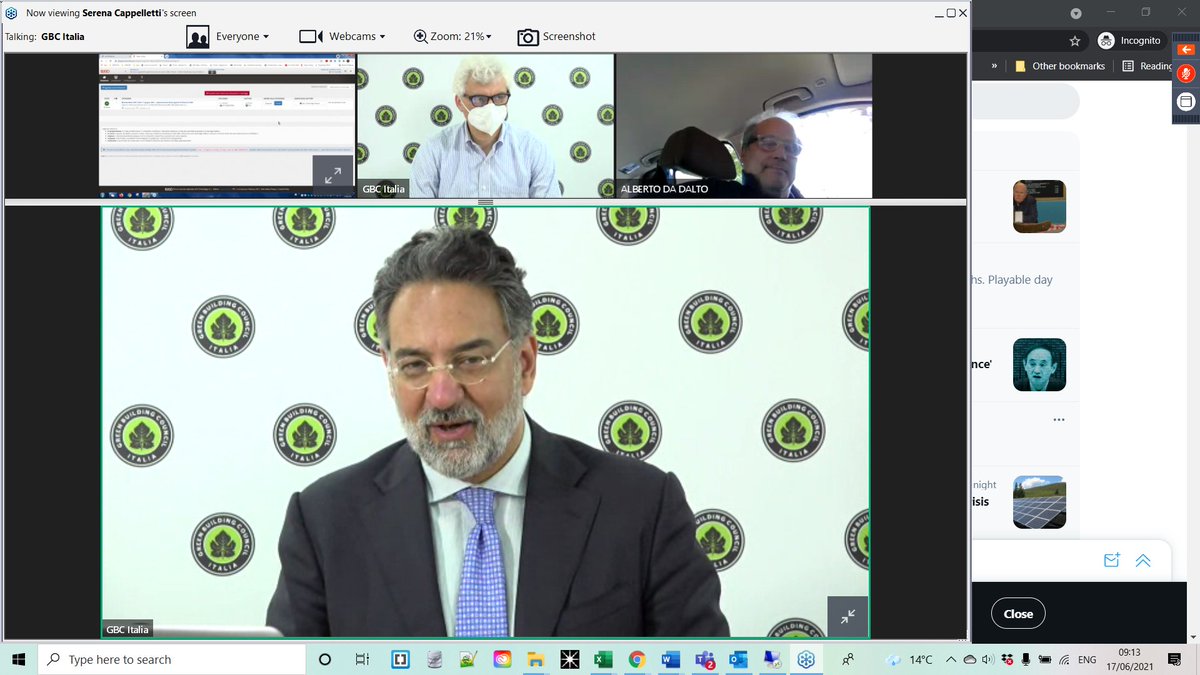
Task: Open Microsoft Teams from the taskbar
Action: click(x=705, y=659)
